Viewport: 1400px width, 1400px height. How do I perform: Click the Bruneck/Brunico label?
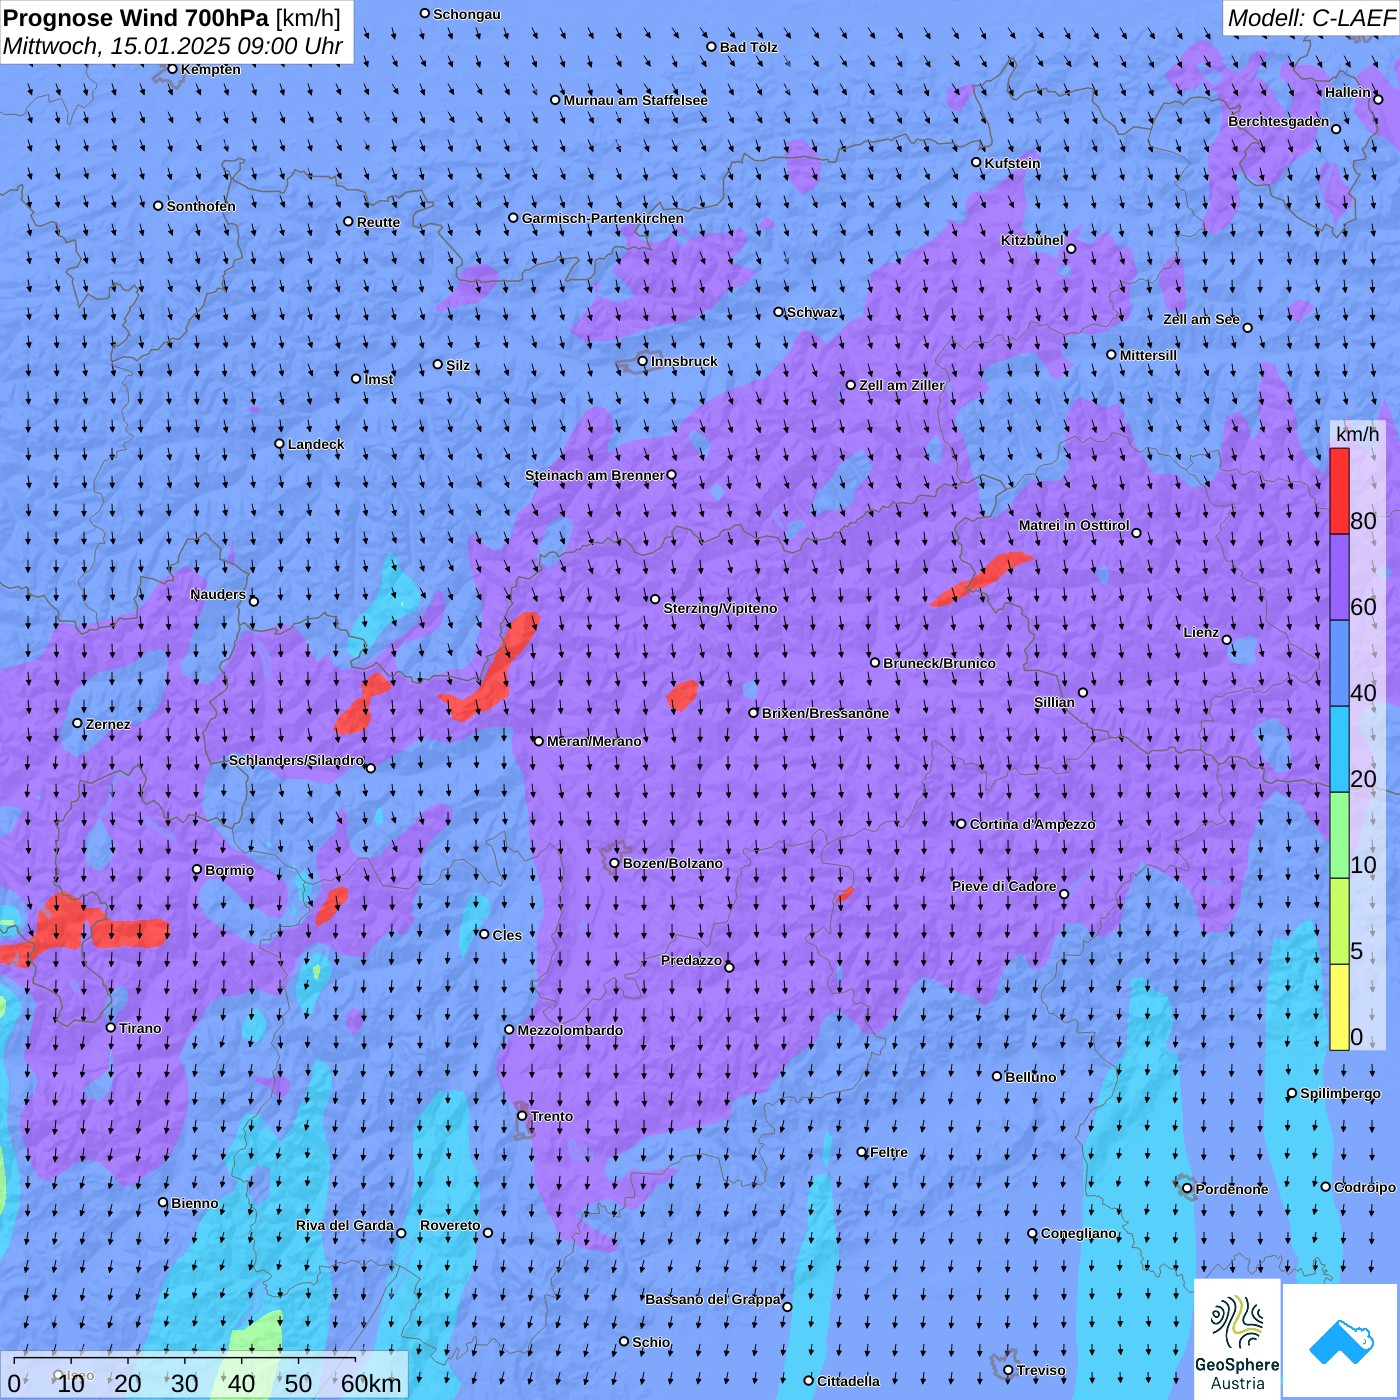[x=939, y=663]
